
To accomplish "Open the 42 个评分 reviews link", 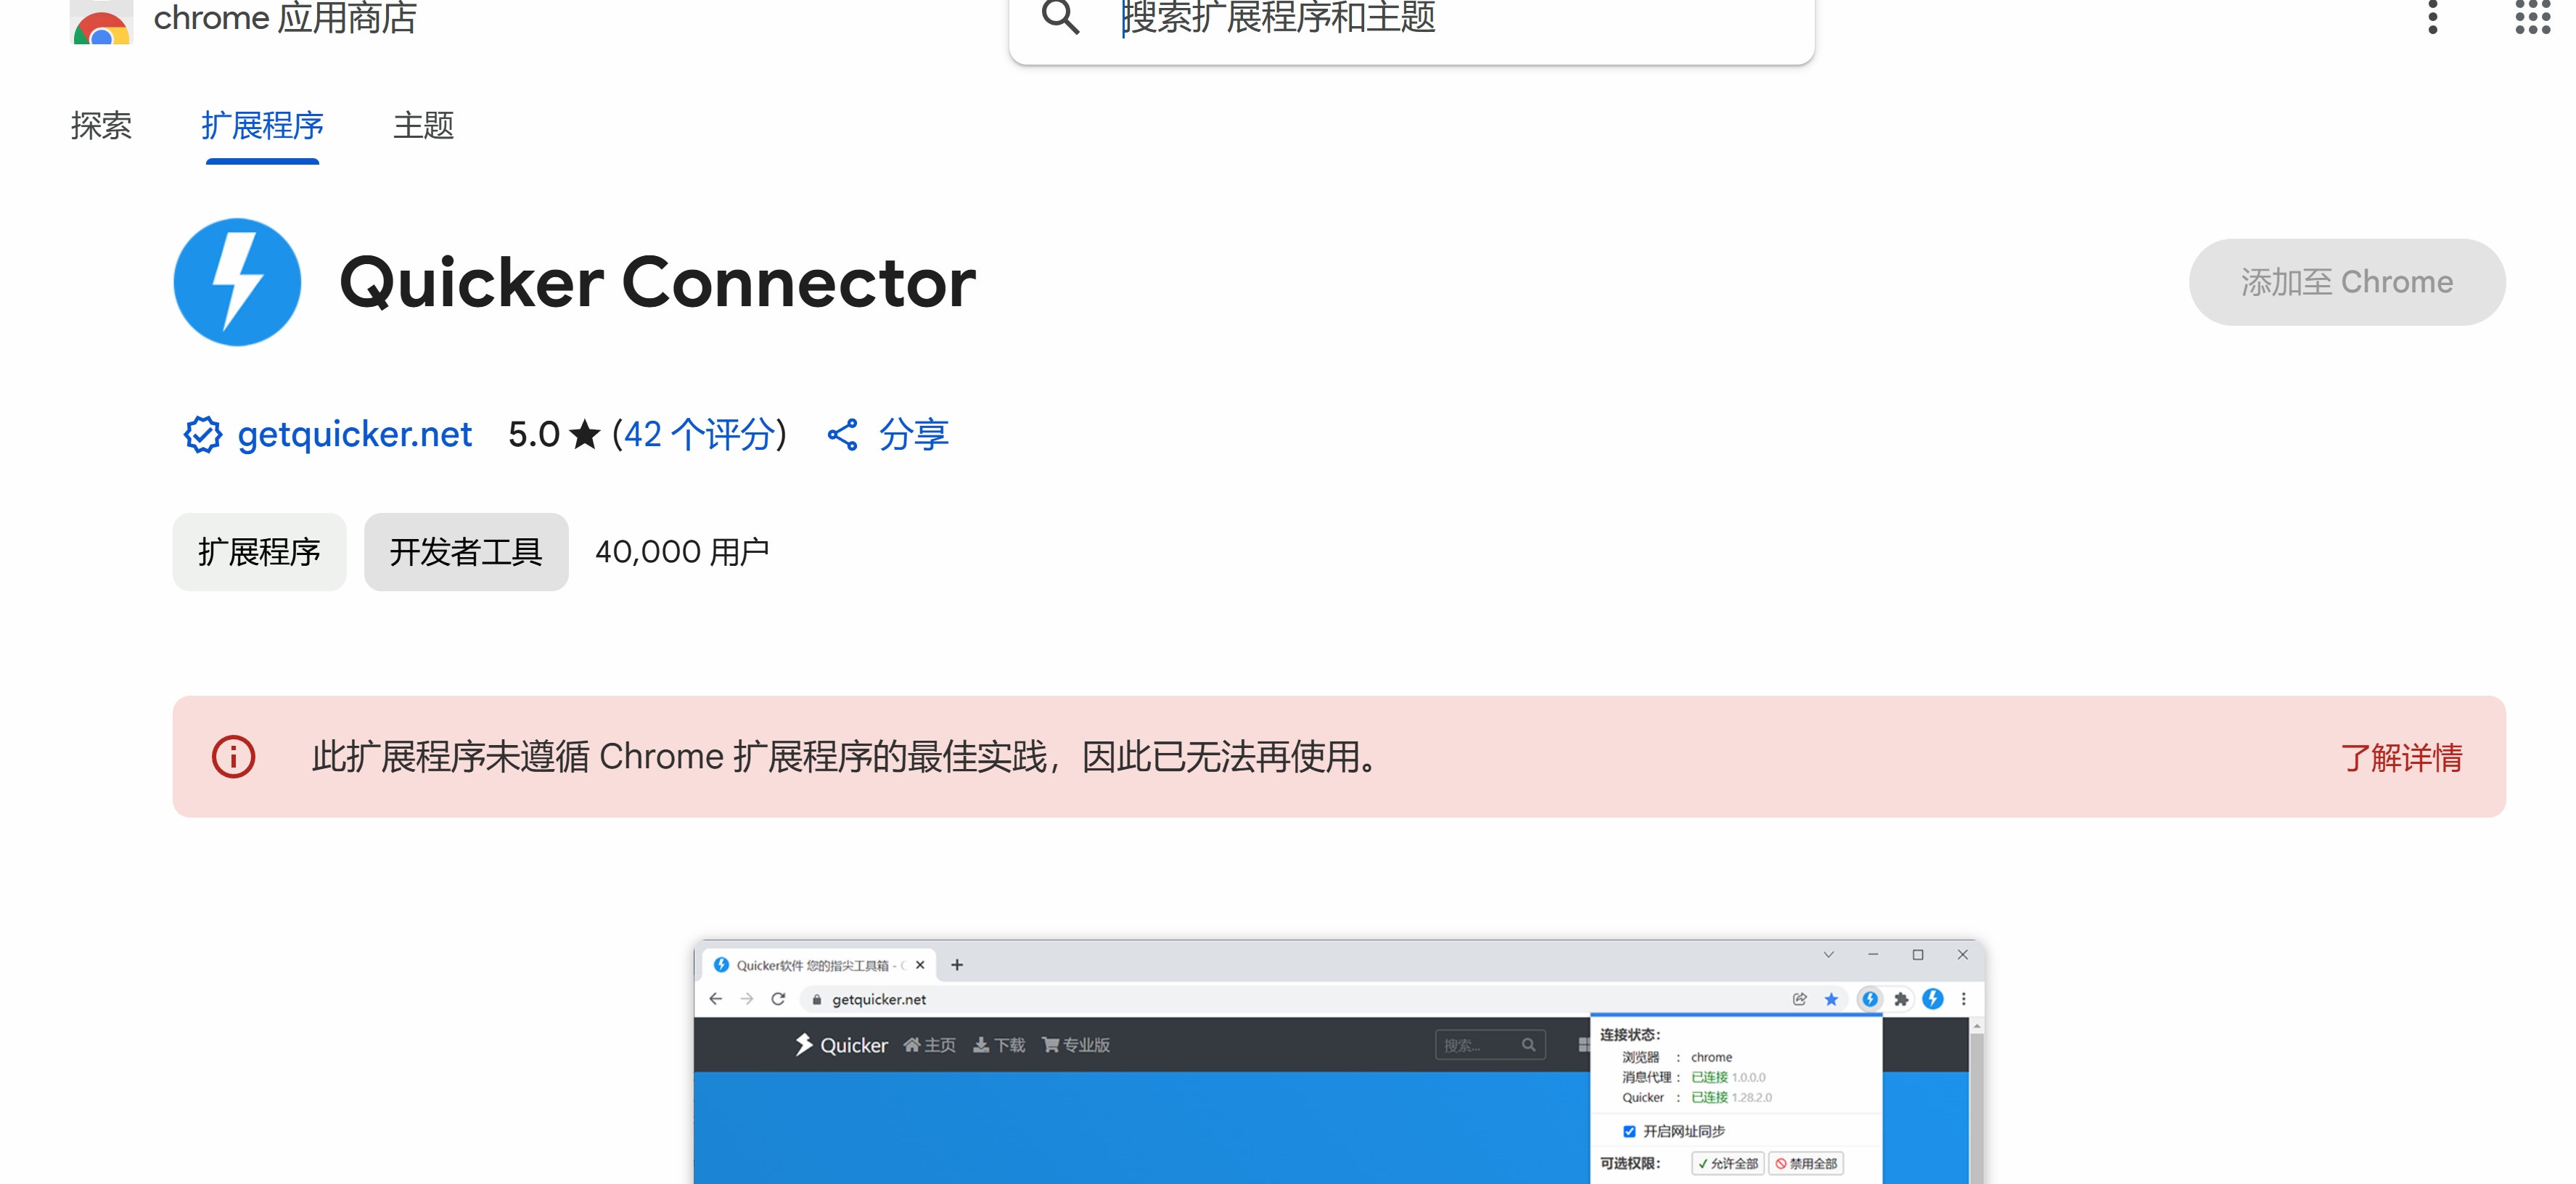I will [700, 434].
